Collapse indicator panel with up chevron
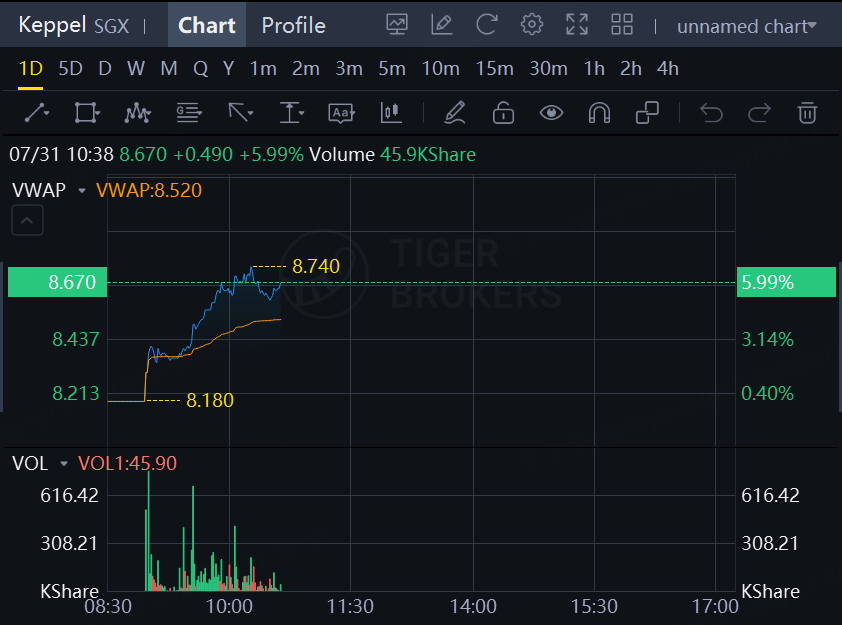Screen dimensions: 842x625 (x=27, y=221)
